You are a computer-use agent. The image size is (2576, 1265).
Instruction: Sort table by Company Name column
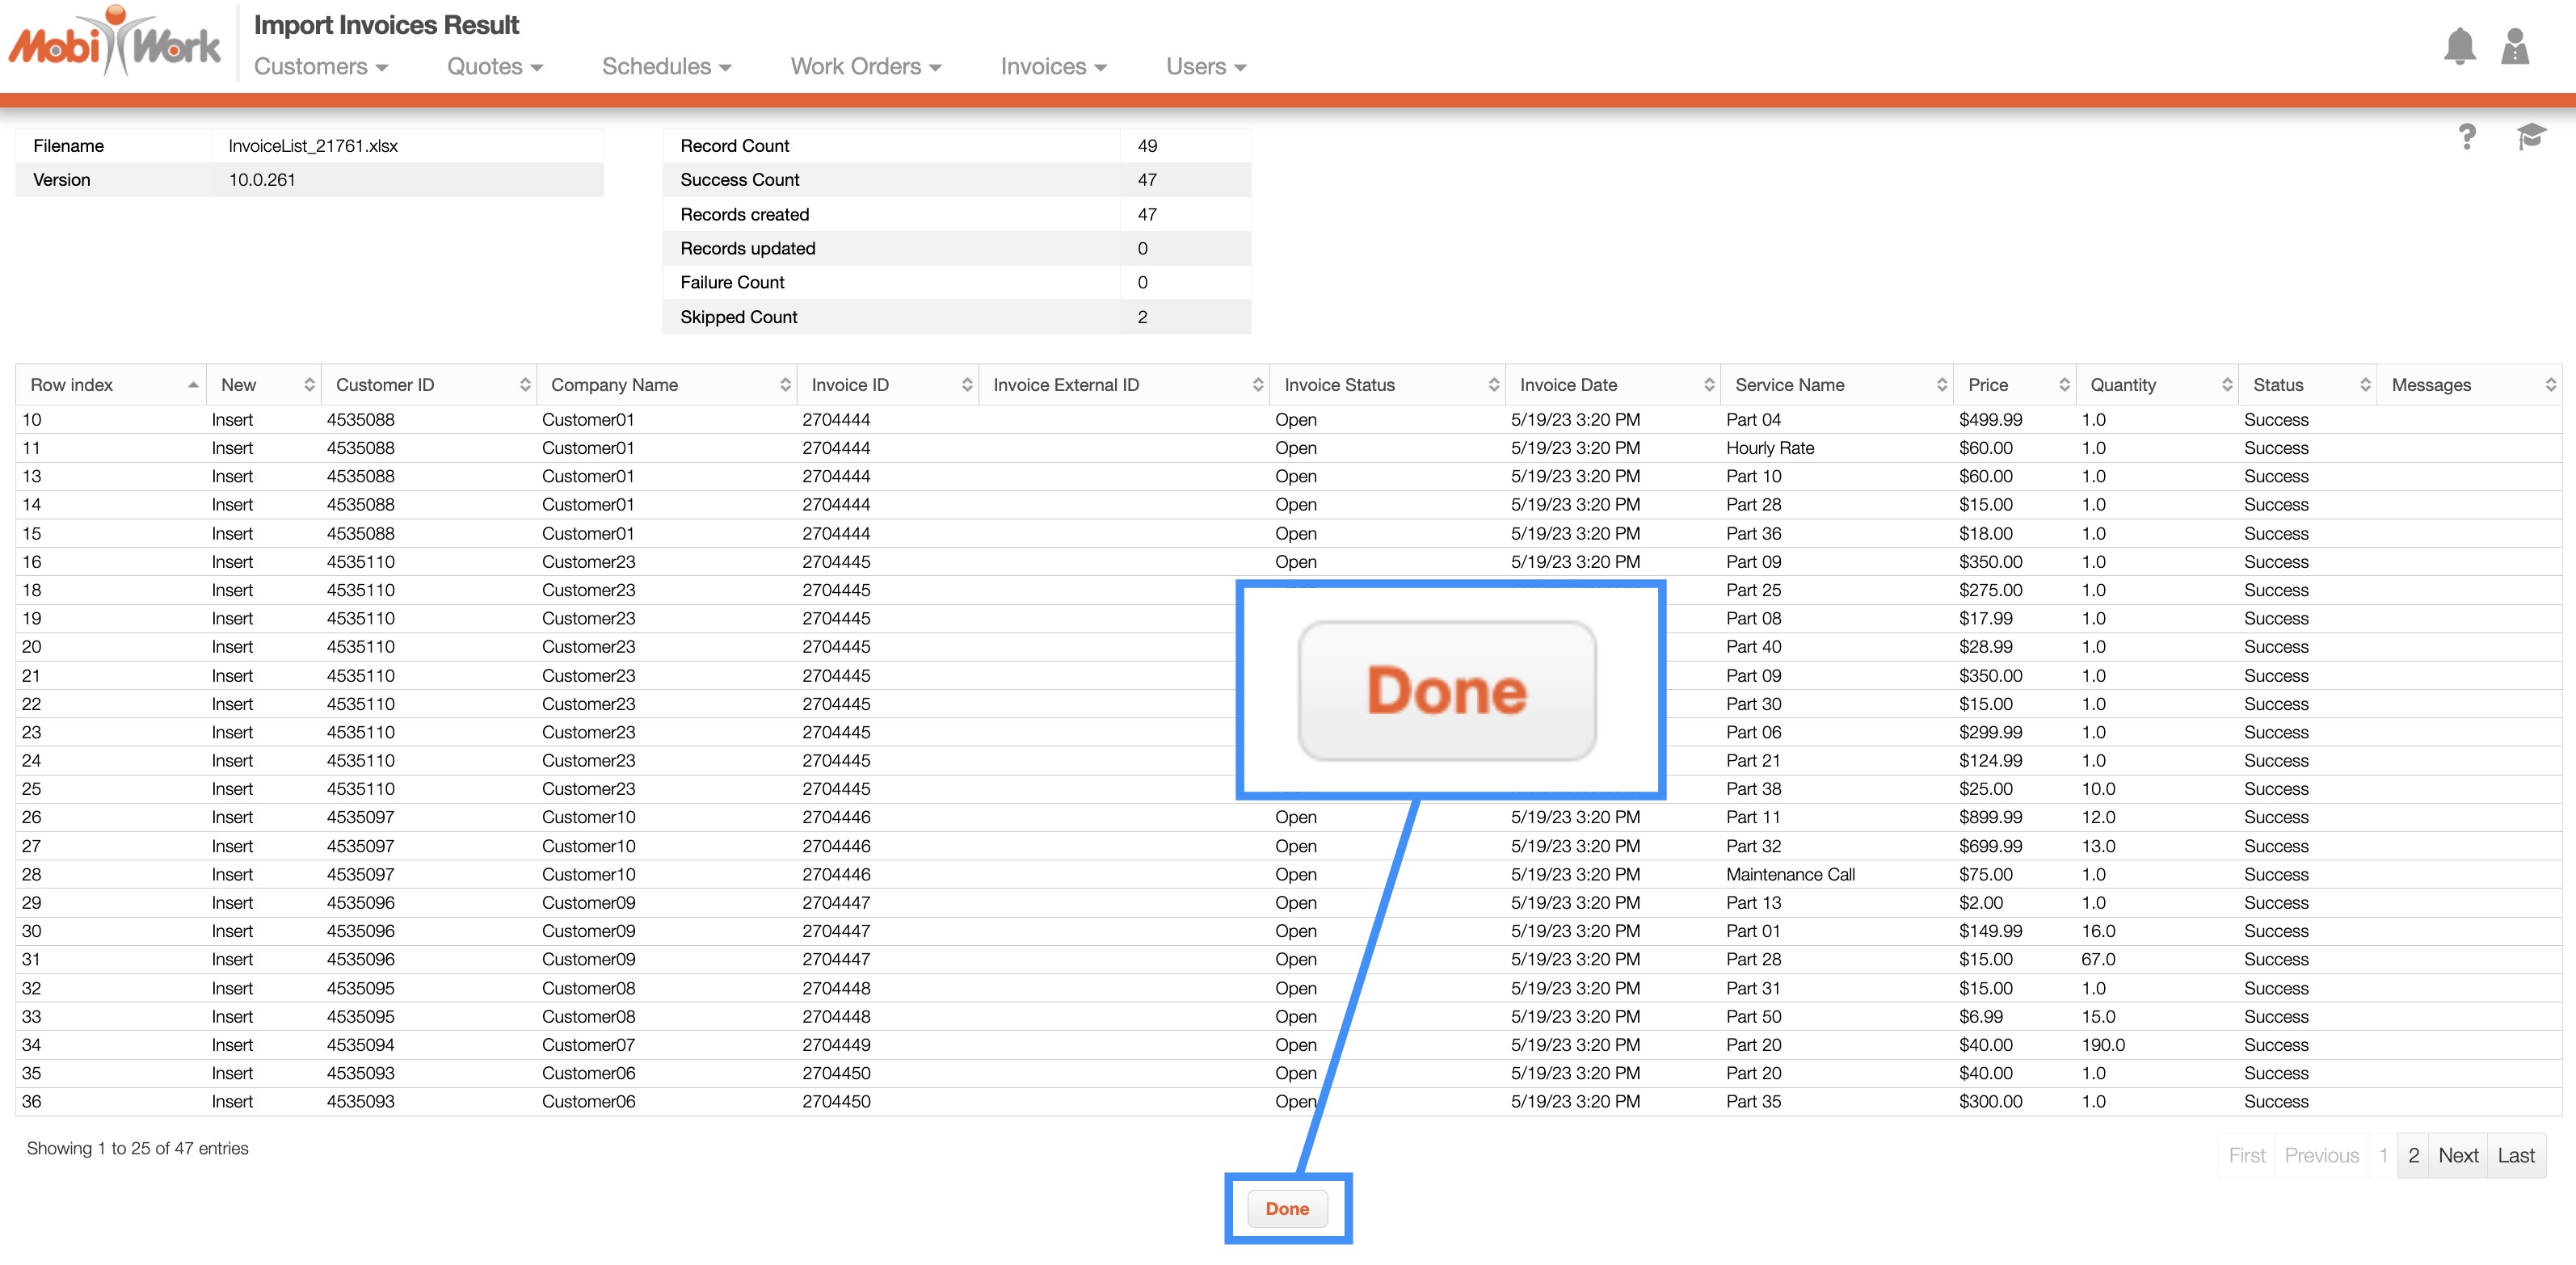point(784,385)
